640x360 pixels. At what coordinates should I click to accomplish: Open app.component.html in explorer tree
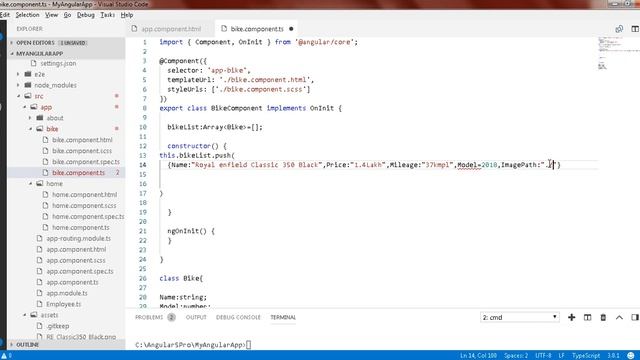pyautogui.click(x=76, y=249)
